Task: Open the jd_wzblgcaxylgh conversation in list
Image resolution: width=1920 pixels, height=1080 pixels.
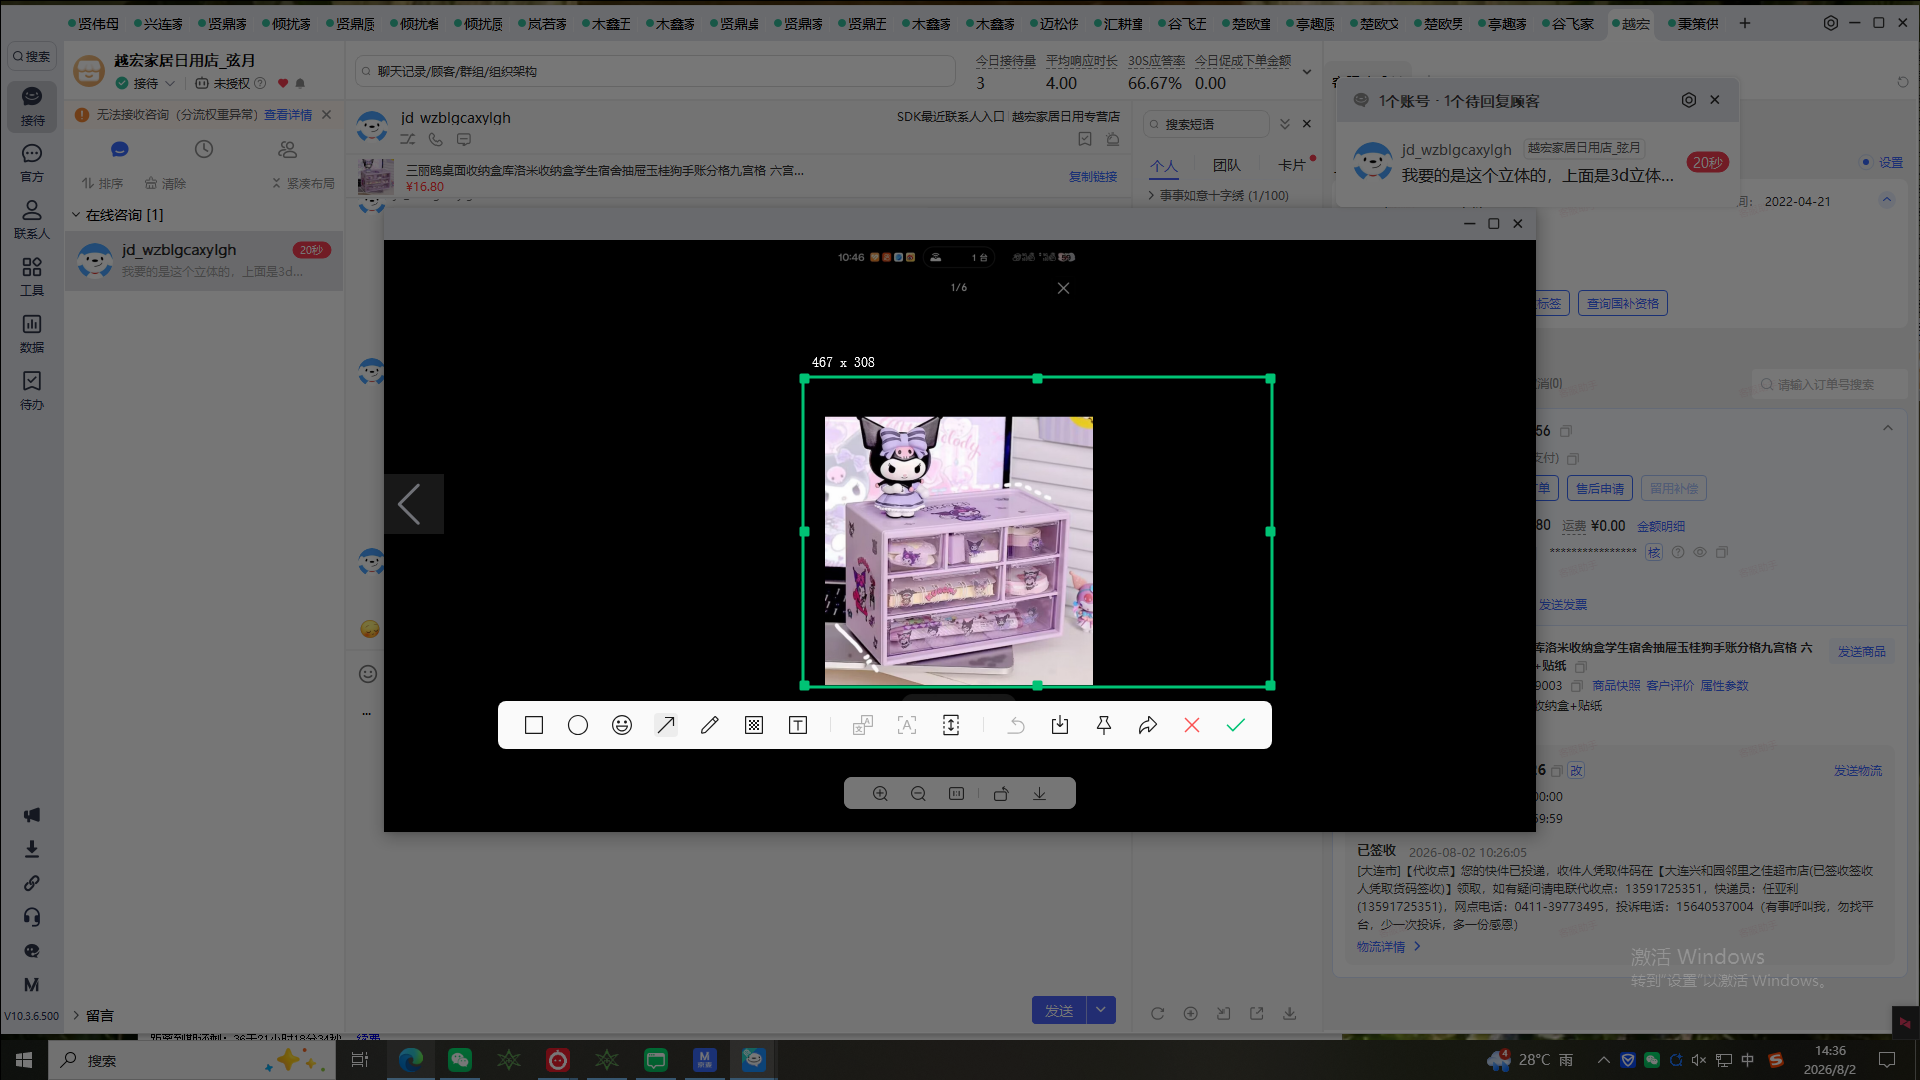Action: (204, 260)
